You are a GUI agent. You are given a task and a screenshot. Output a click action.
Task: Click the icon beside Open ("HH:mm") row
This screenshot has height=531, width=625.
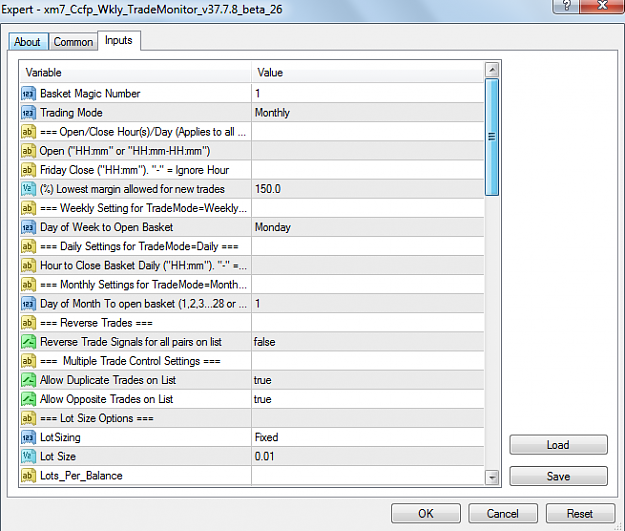point(28,151)
